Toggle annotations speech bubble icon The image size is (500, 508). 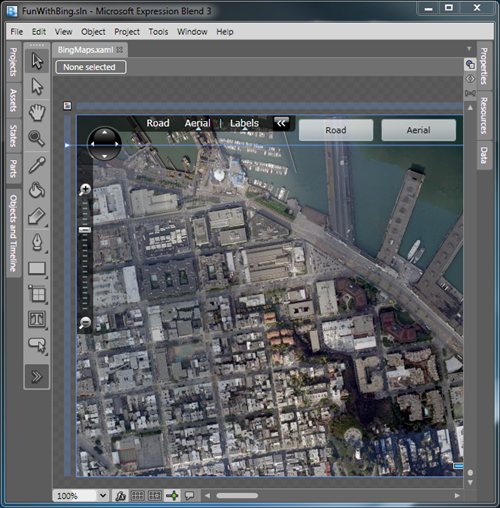tap(190, 496)
